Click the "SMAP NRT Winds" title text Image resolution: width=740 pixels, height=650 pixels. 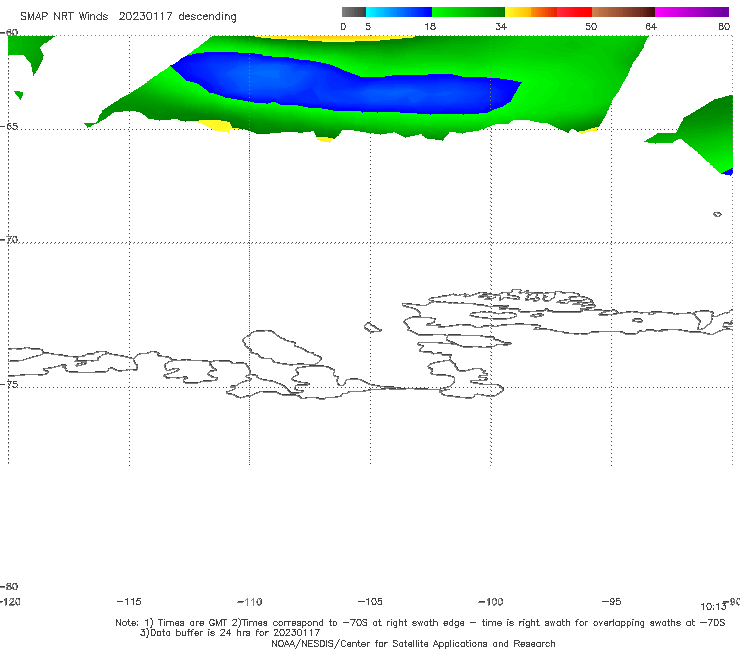(64, 16)
